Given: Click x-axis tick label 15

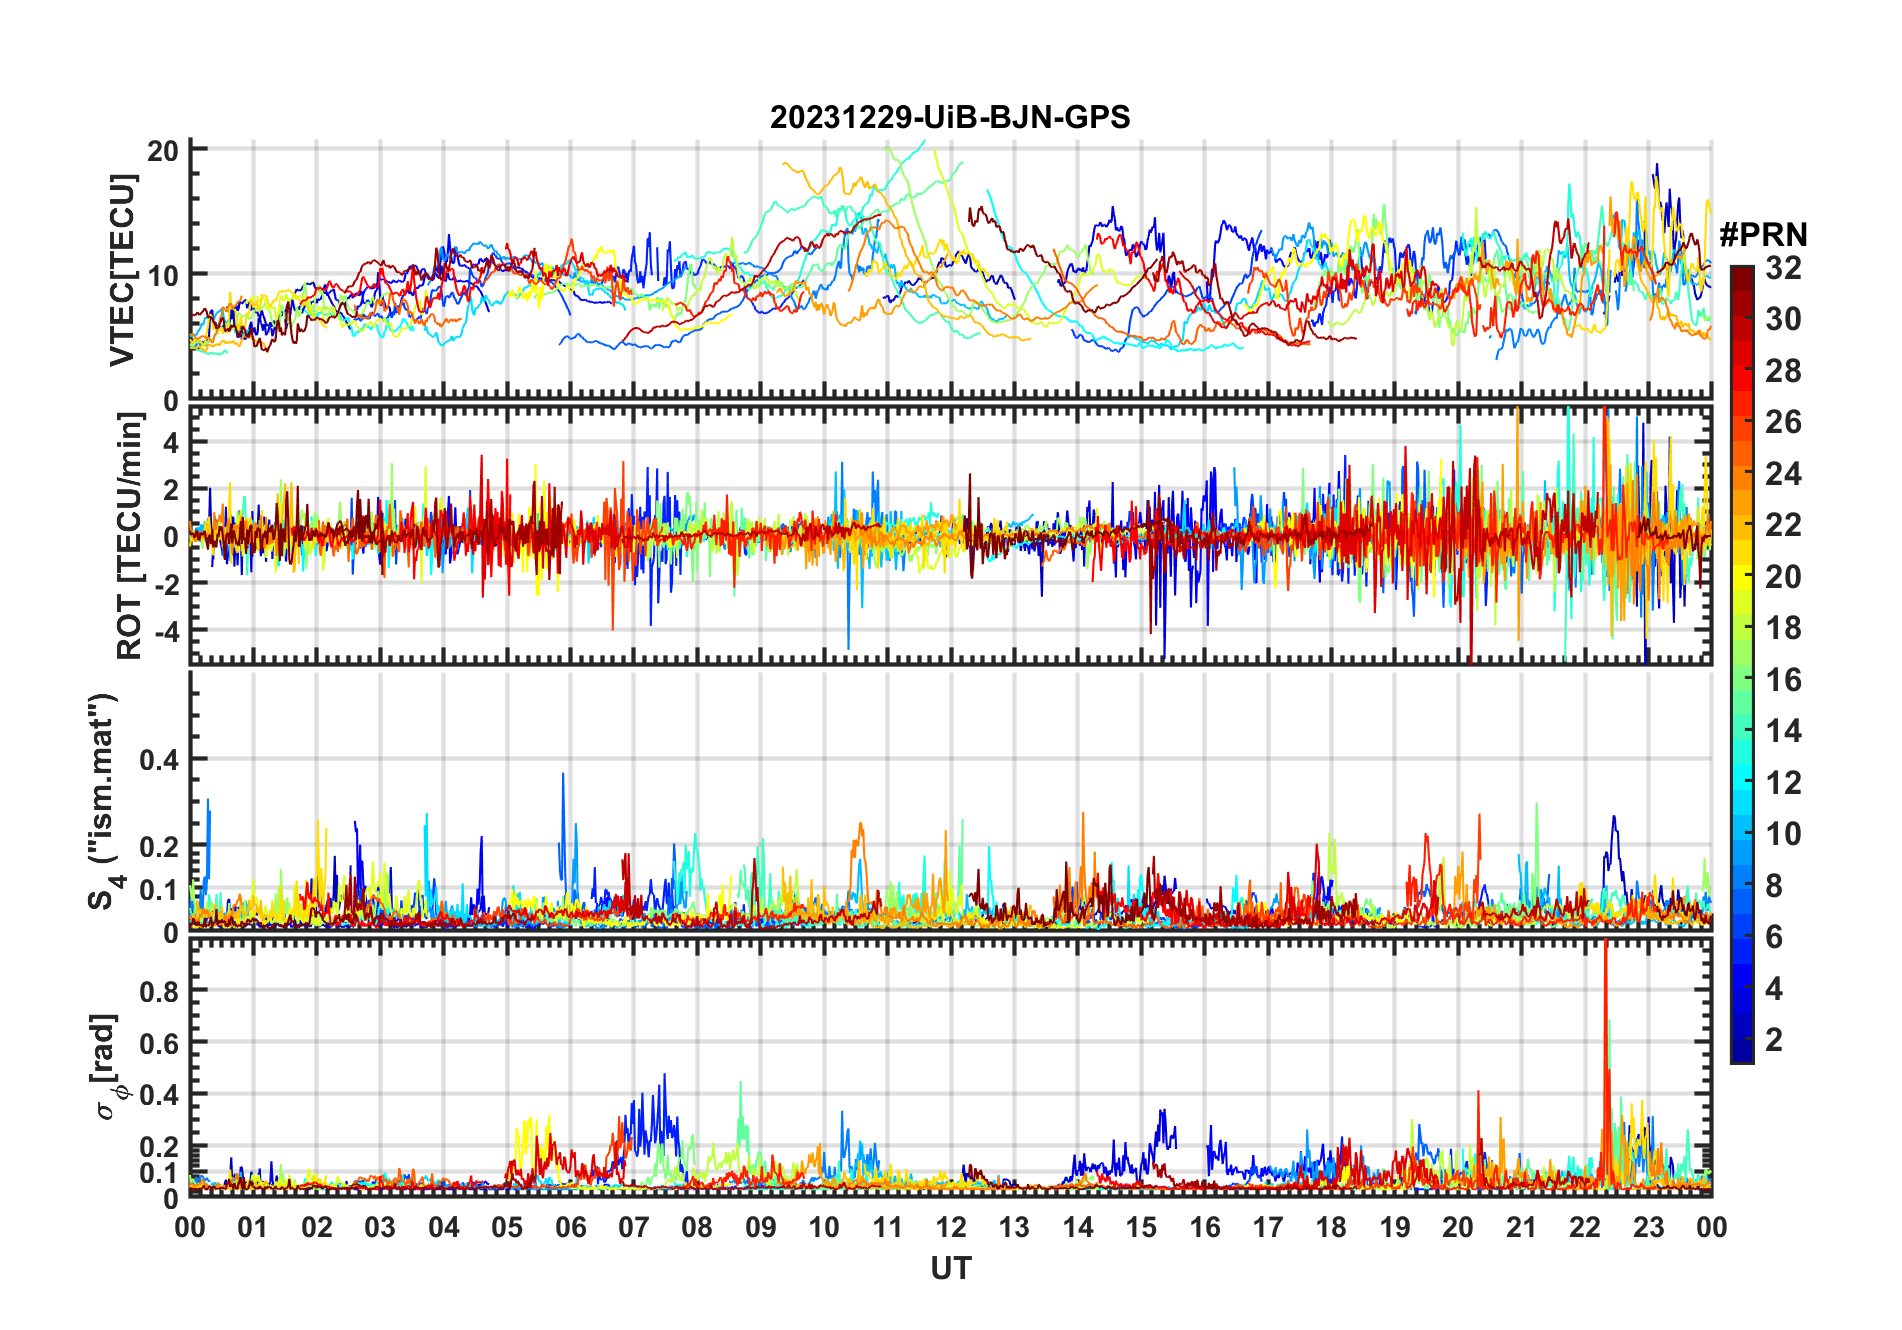Looking at the screenshot, I should [1141, 1227].
